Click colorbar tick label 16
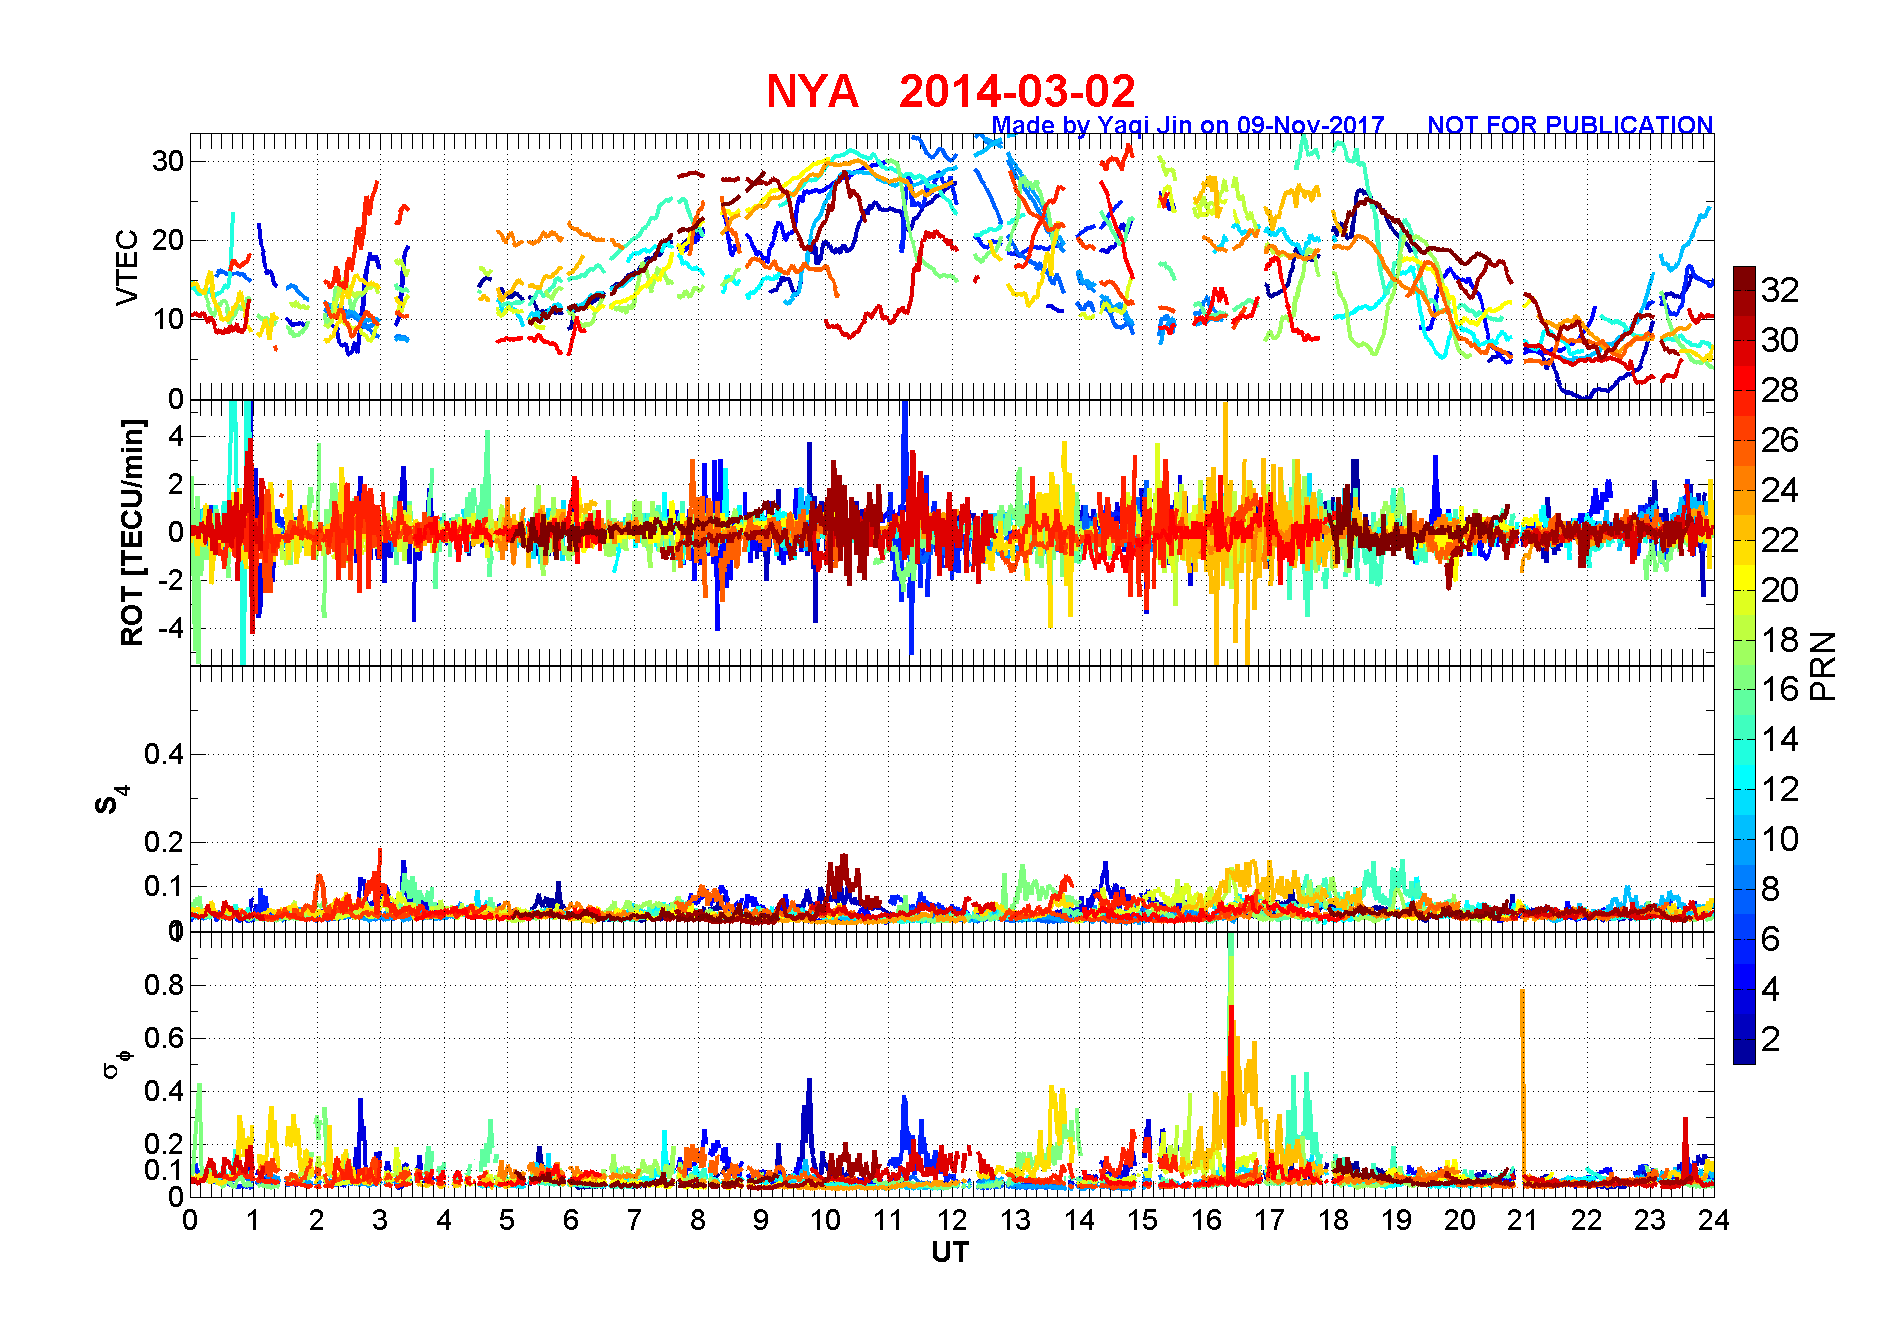Viewport: 1904px width, 1330px height. [1780, 689]
